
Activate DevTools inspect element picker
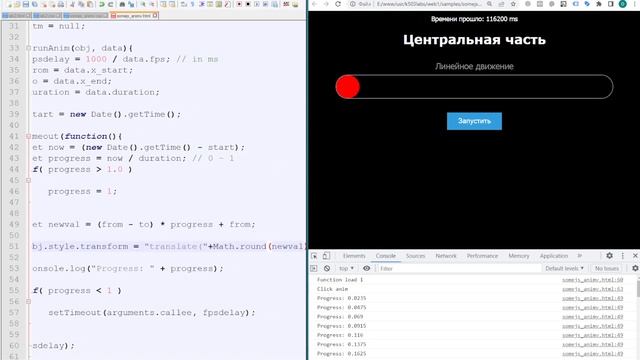(314, 256)
